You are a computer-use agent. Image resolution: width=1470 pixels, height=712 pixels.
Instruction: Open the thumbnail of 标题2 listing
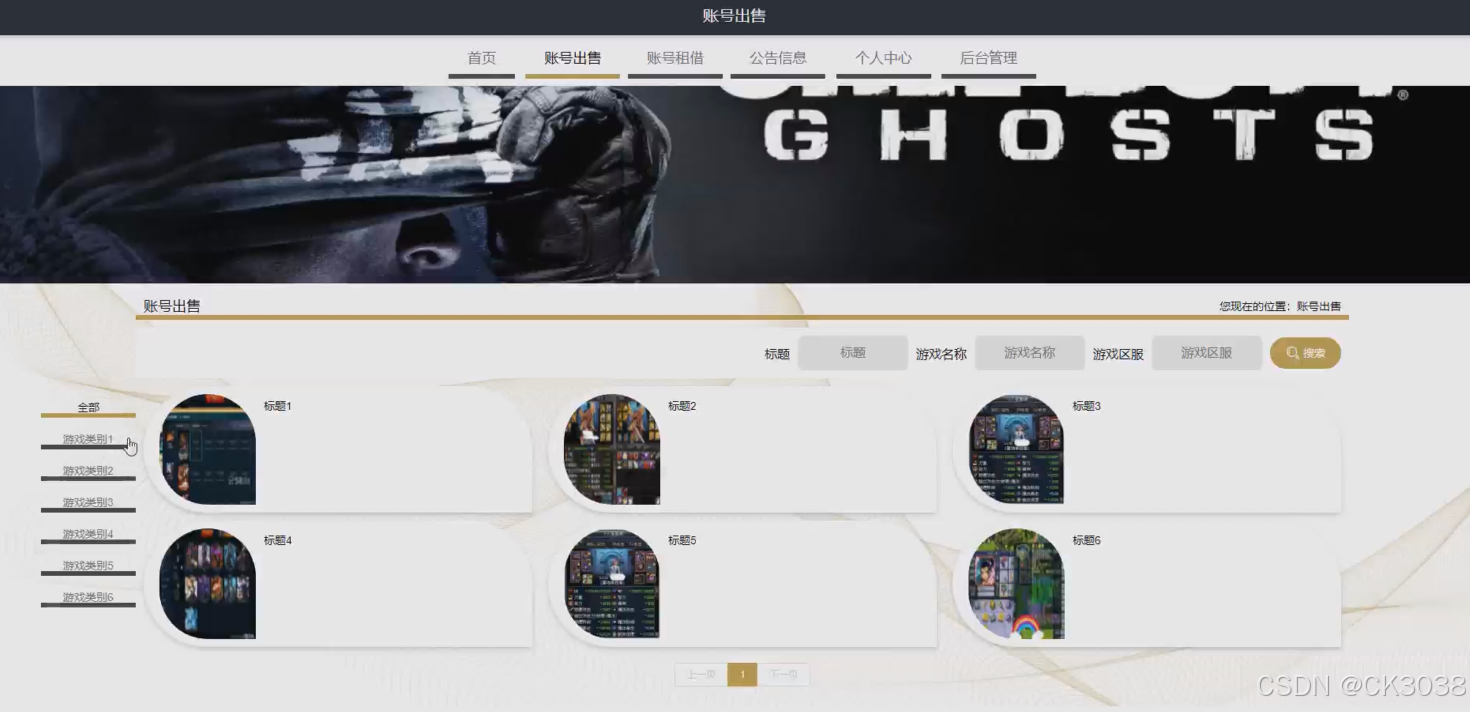coord(612,449)
